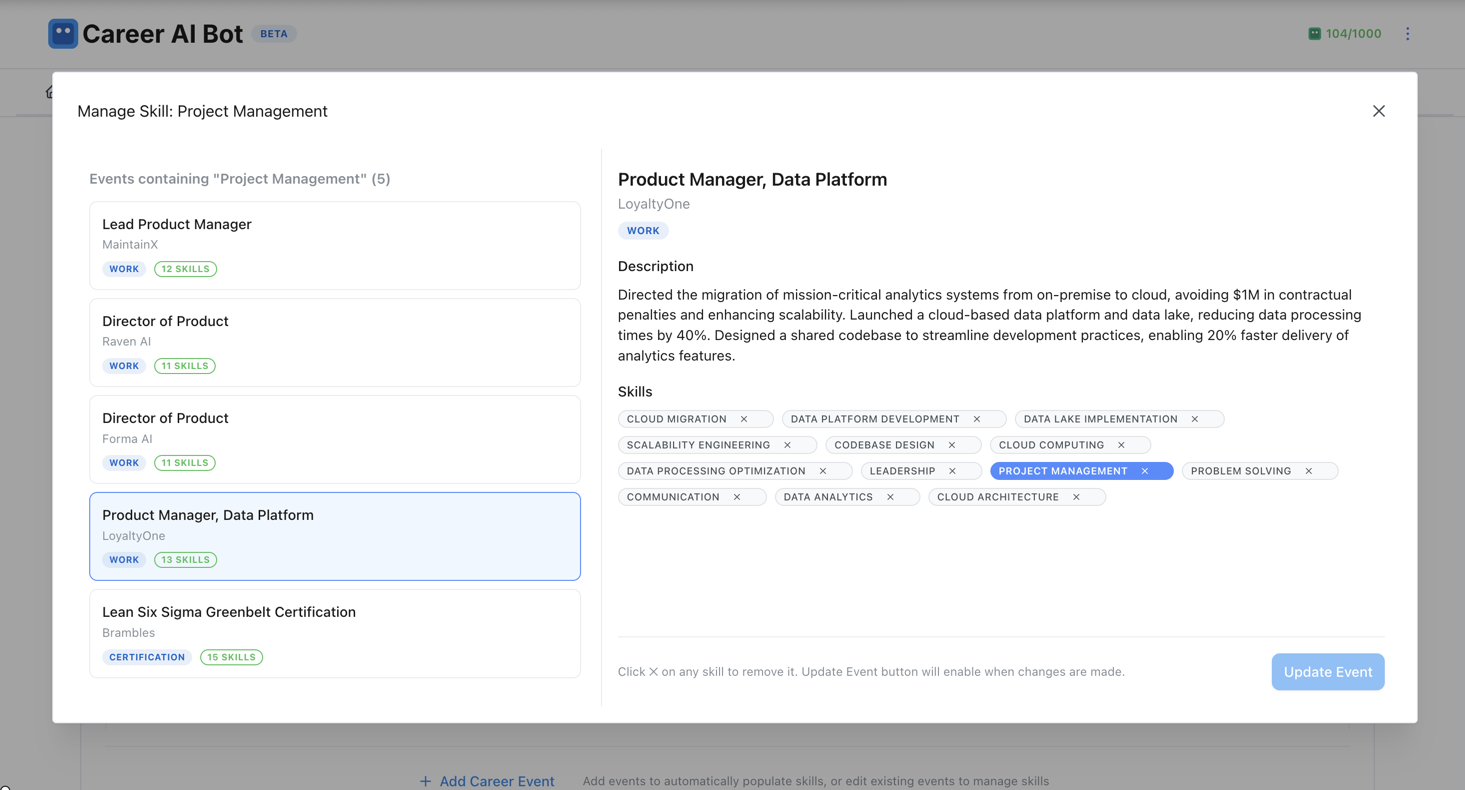Viewport: 1465px width, 790px height.
Task: Click the BETA badge
Action: (274, 34)
